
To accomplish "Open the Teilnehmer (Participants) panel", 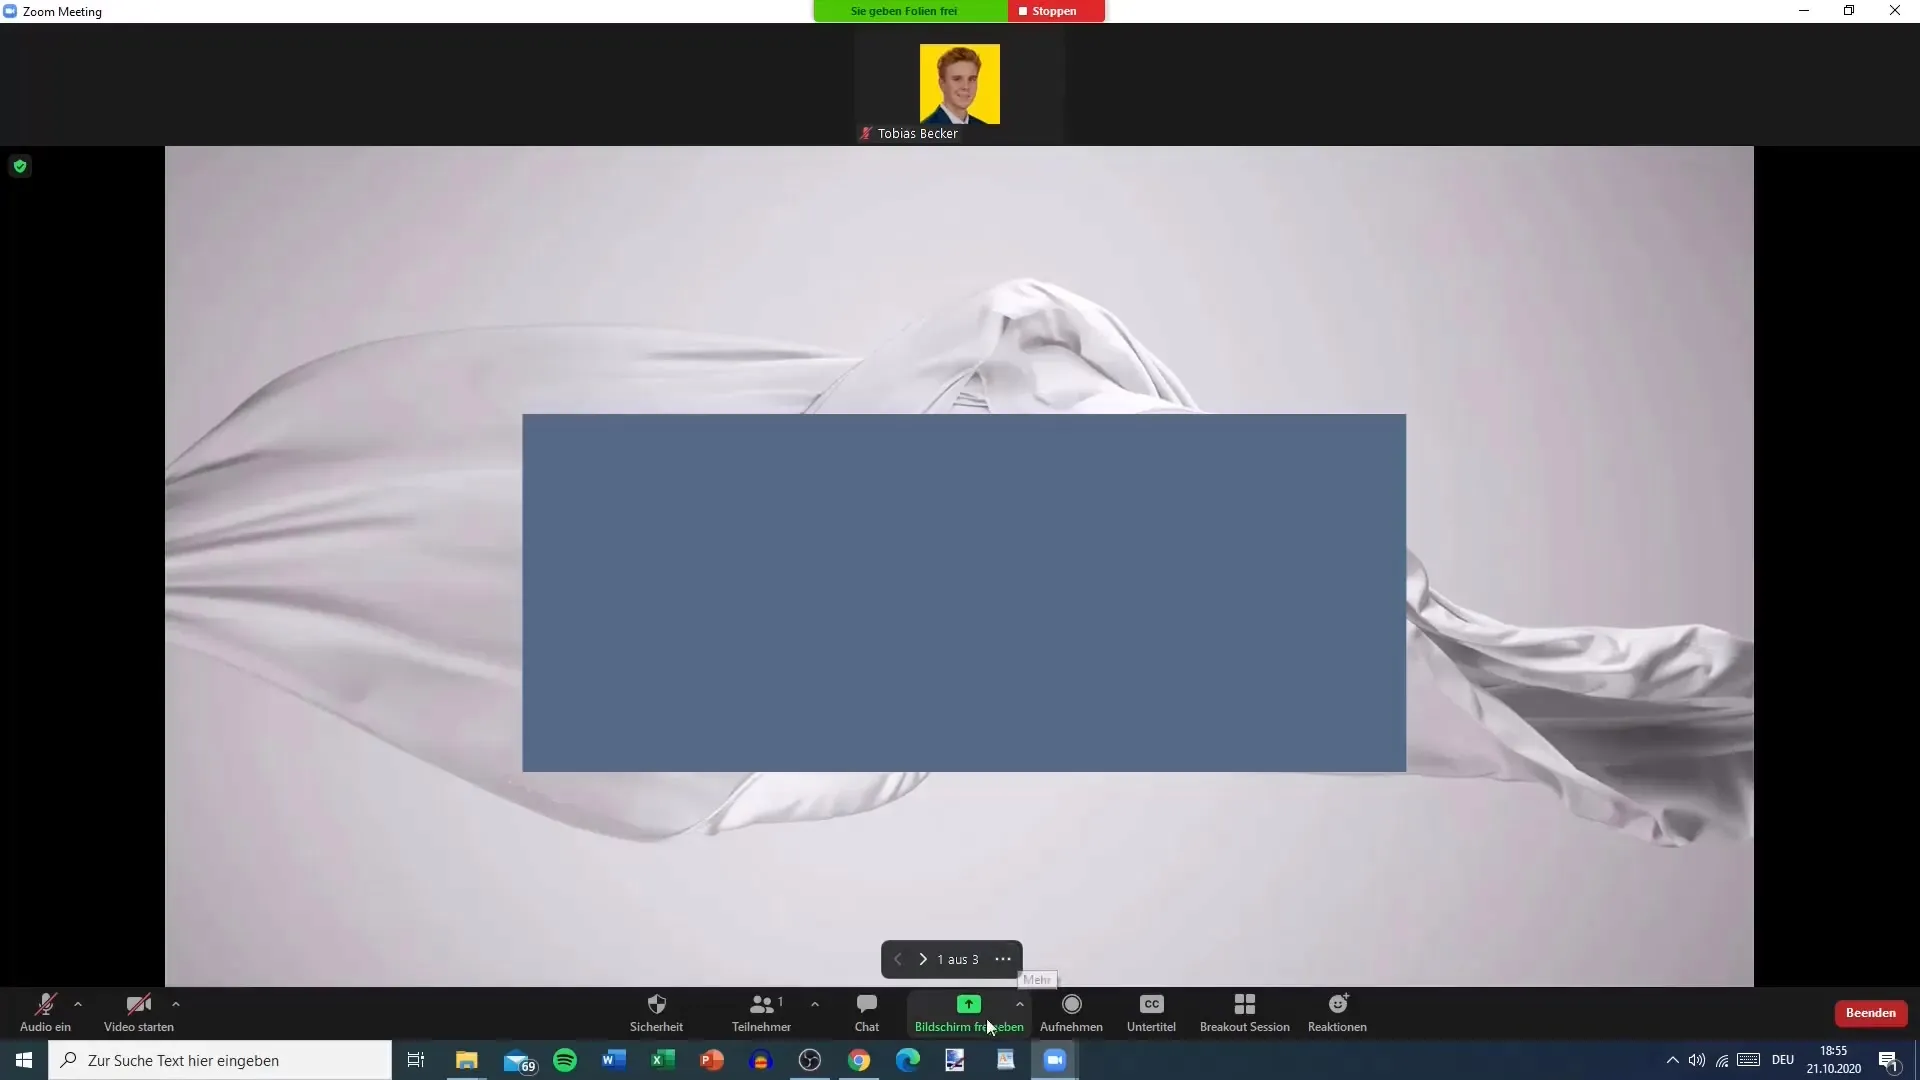I will click(761, 1011).
